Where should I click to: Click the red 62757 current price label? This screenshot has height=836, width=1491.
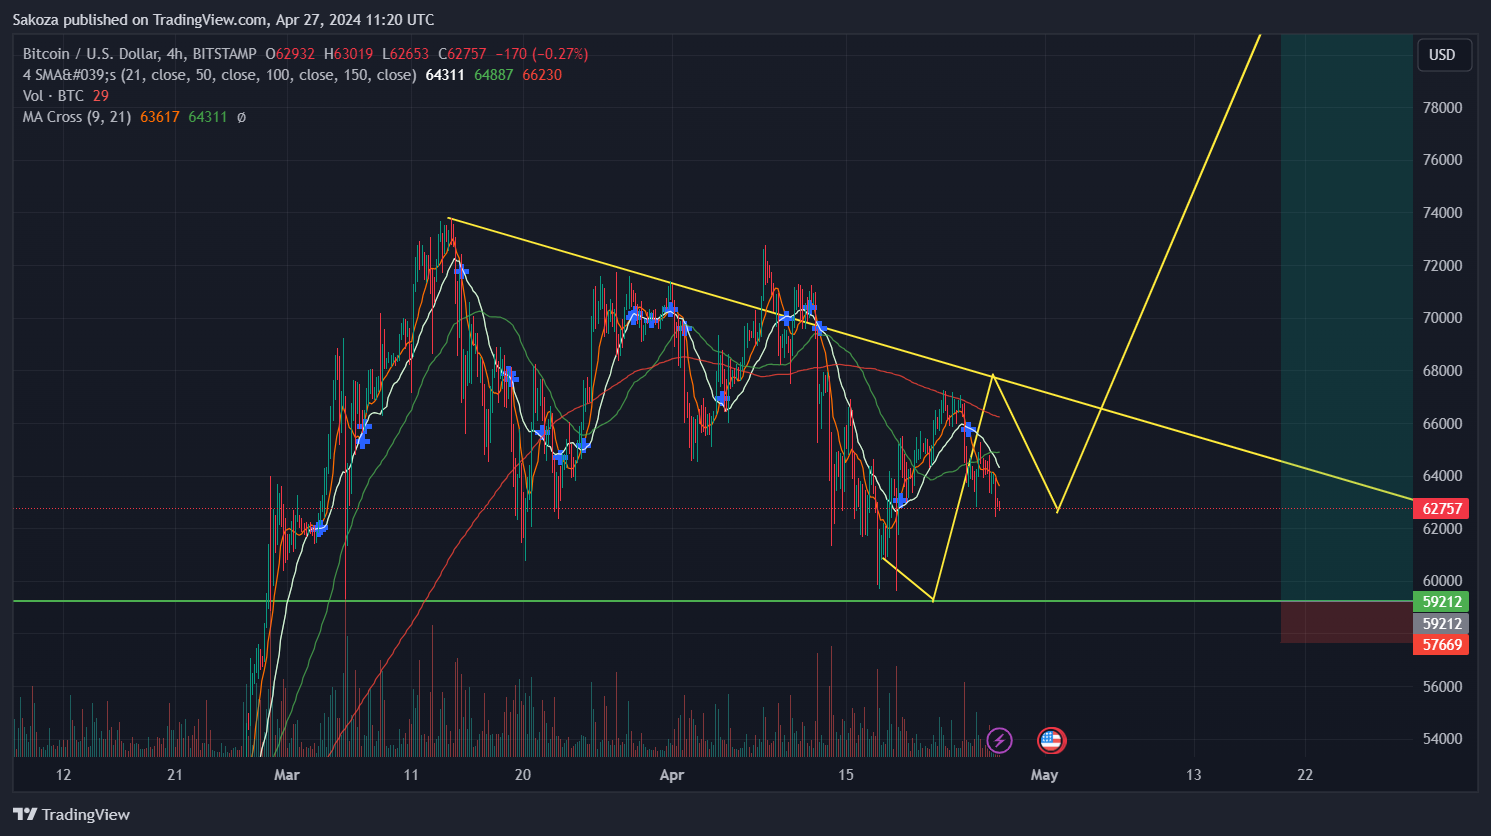pyautogui.click(x=1442, y=508)
